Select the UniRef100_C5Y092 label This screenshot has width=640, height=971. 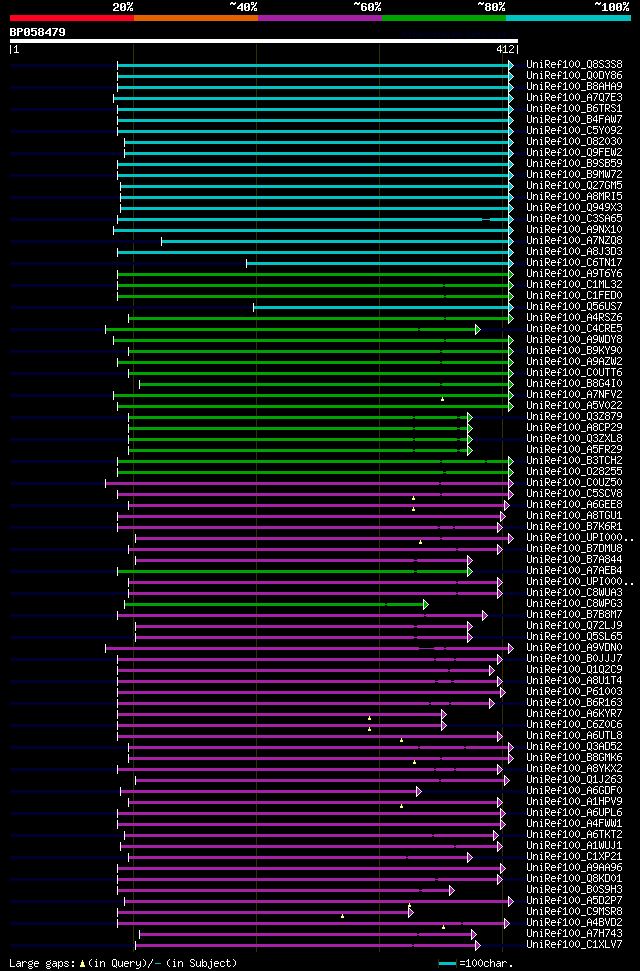[574, 131]
